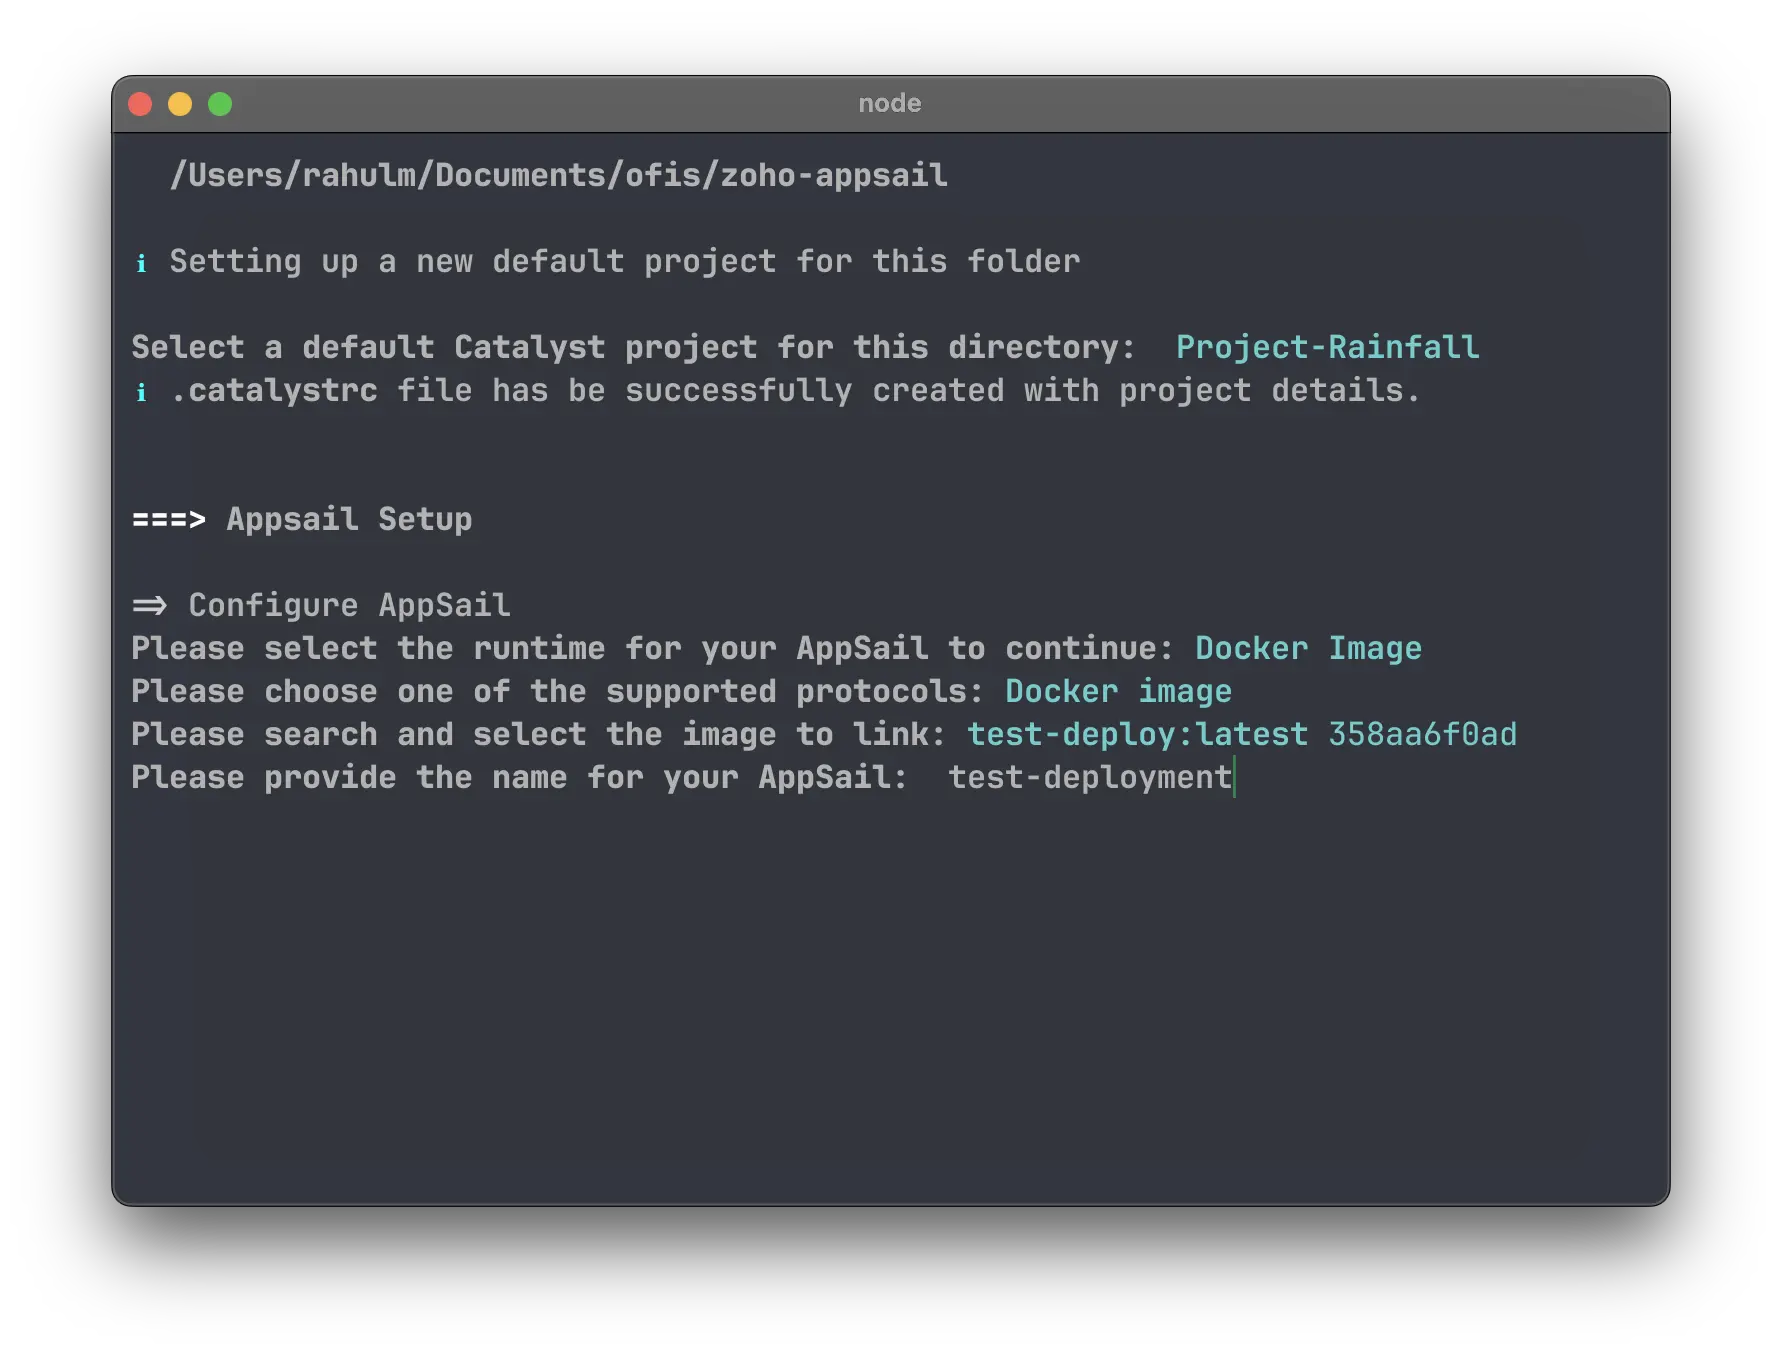Click the 'node' window title
1782x1354 pixels.
pyautogui.click(x=889, y=103)
